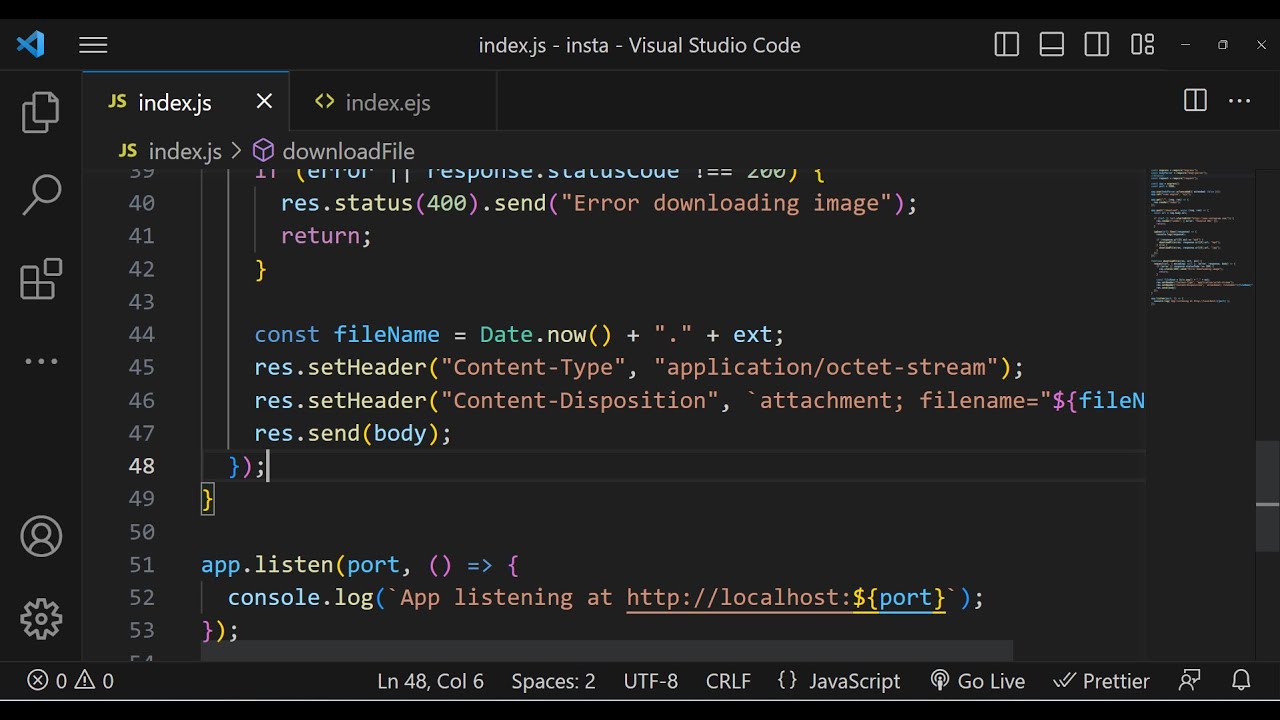
Task: Open editor more actions ellipsis menu
Action: (1240, 101)
